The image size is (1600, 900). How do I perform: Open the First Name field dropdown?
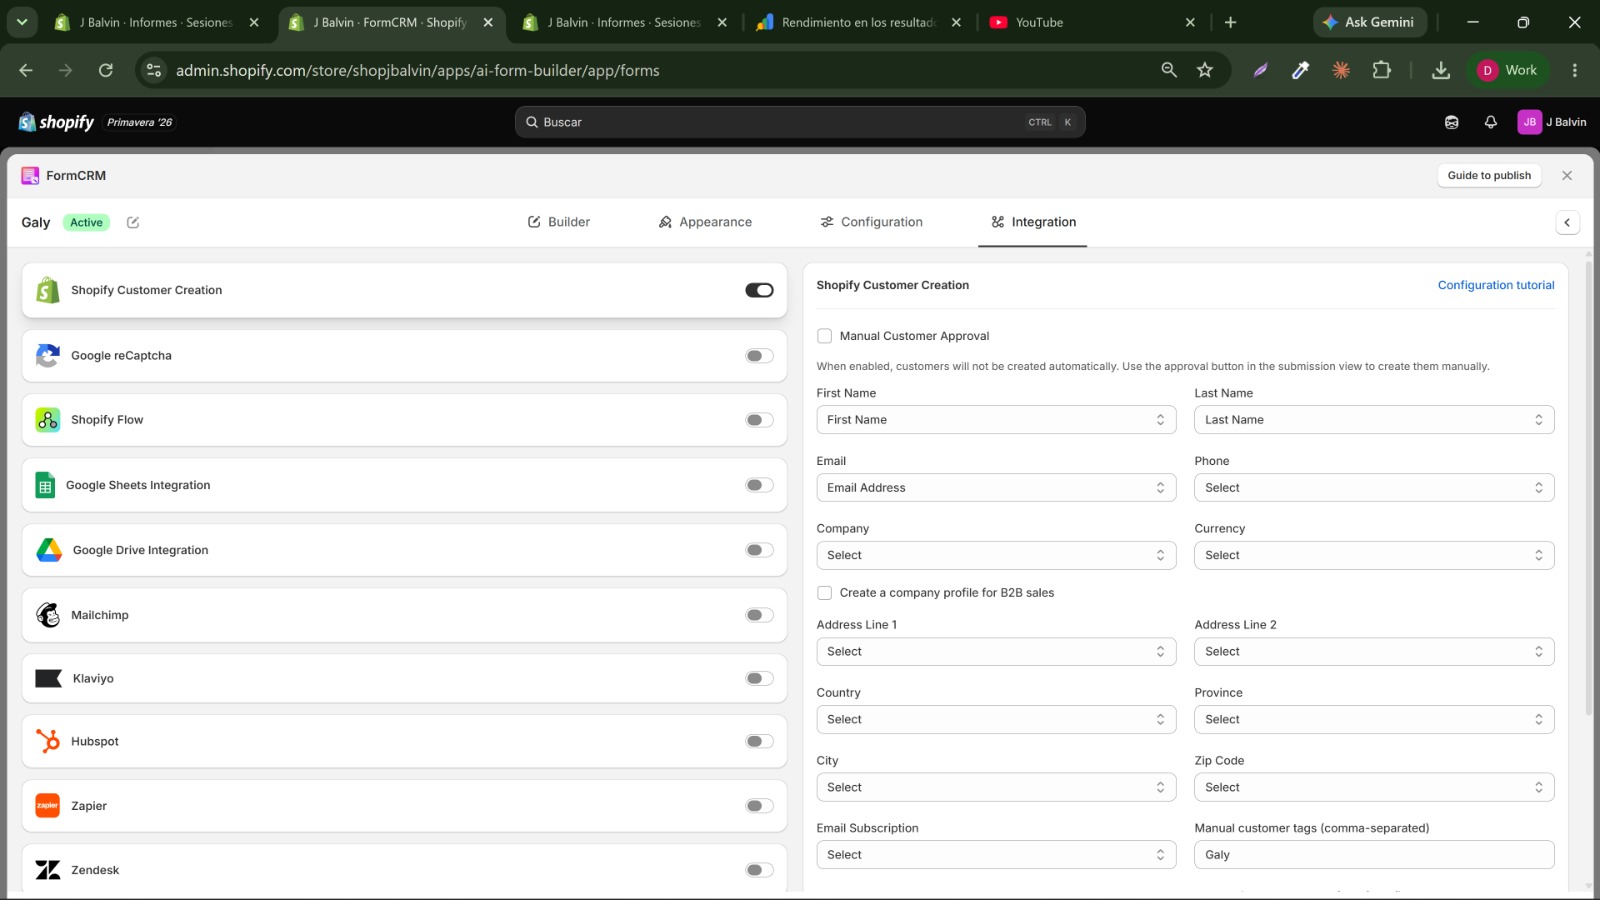tap(996, 420)
